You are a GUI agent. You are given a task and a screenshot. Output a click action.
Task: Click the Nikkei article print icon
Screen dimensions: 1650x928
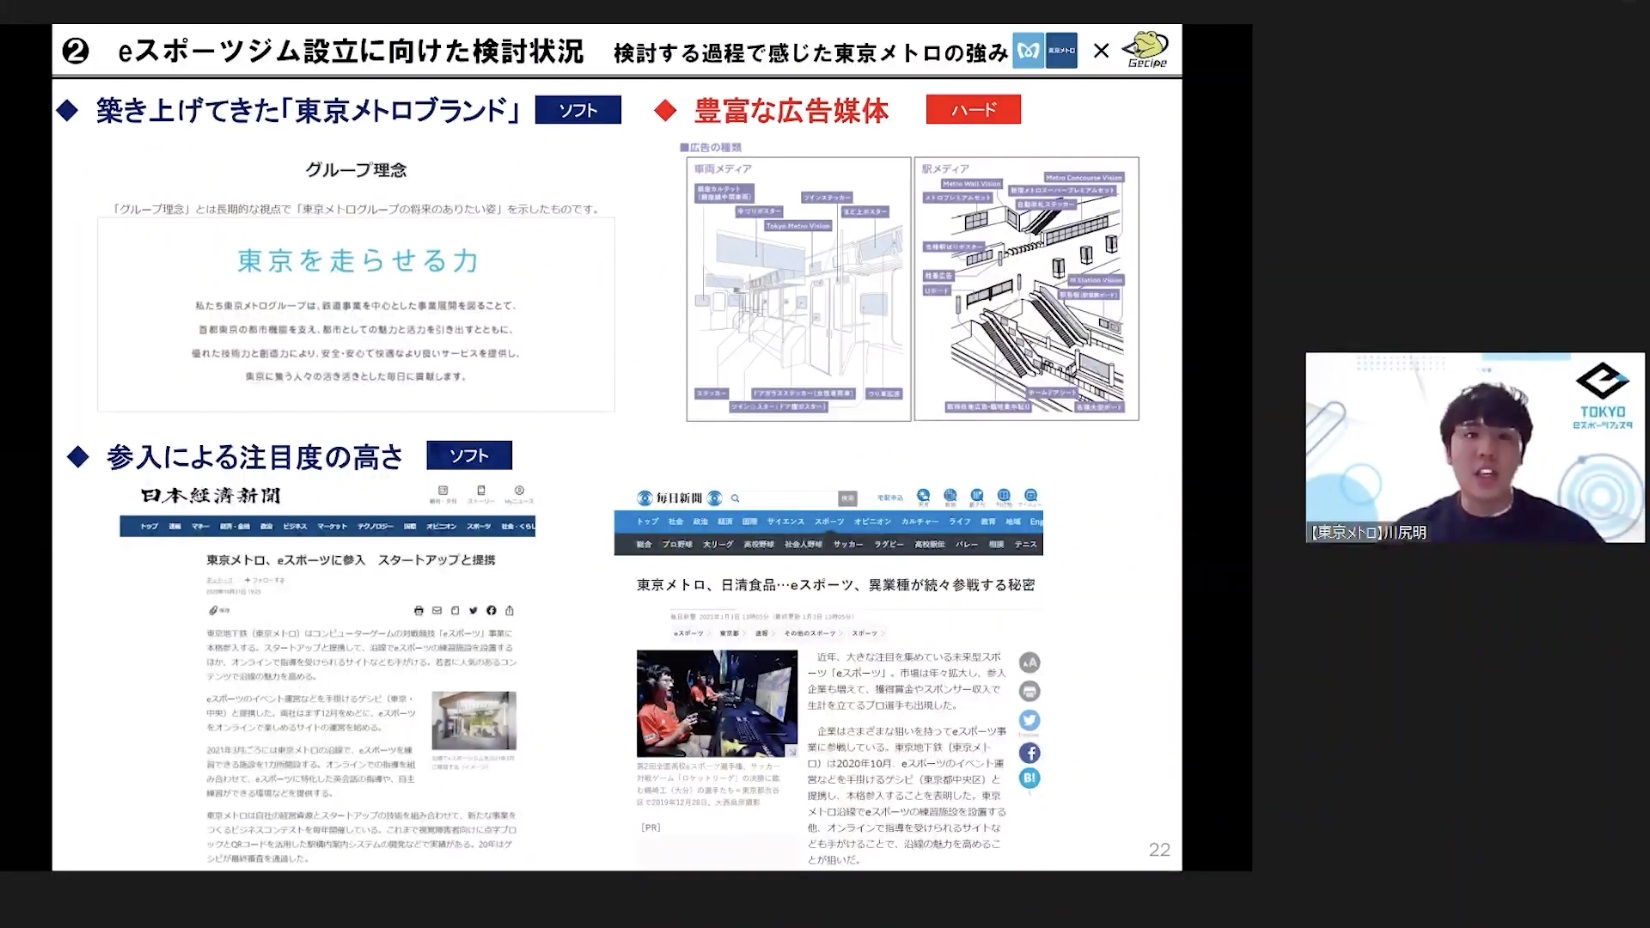click(x=418, y=610)
